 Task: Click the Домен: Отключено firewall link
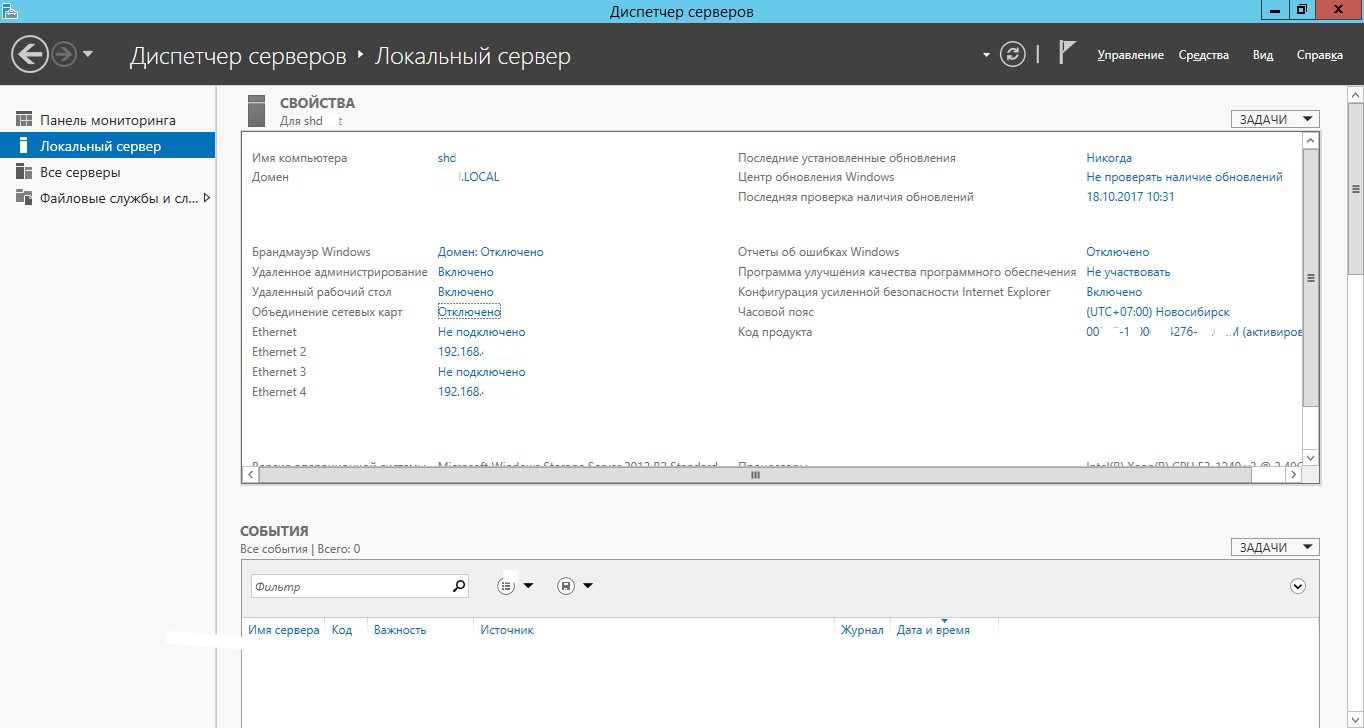[x=491, y=252]
